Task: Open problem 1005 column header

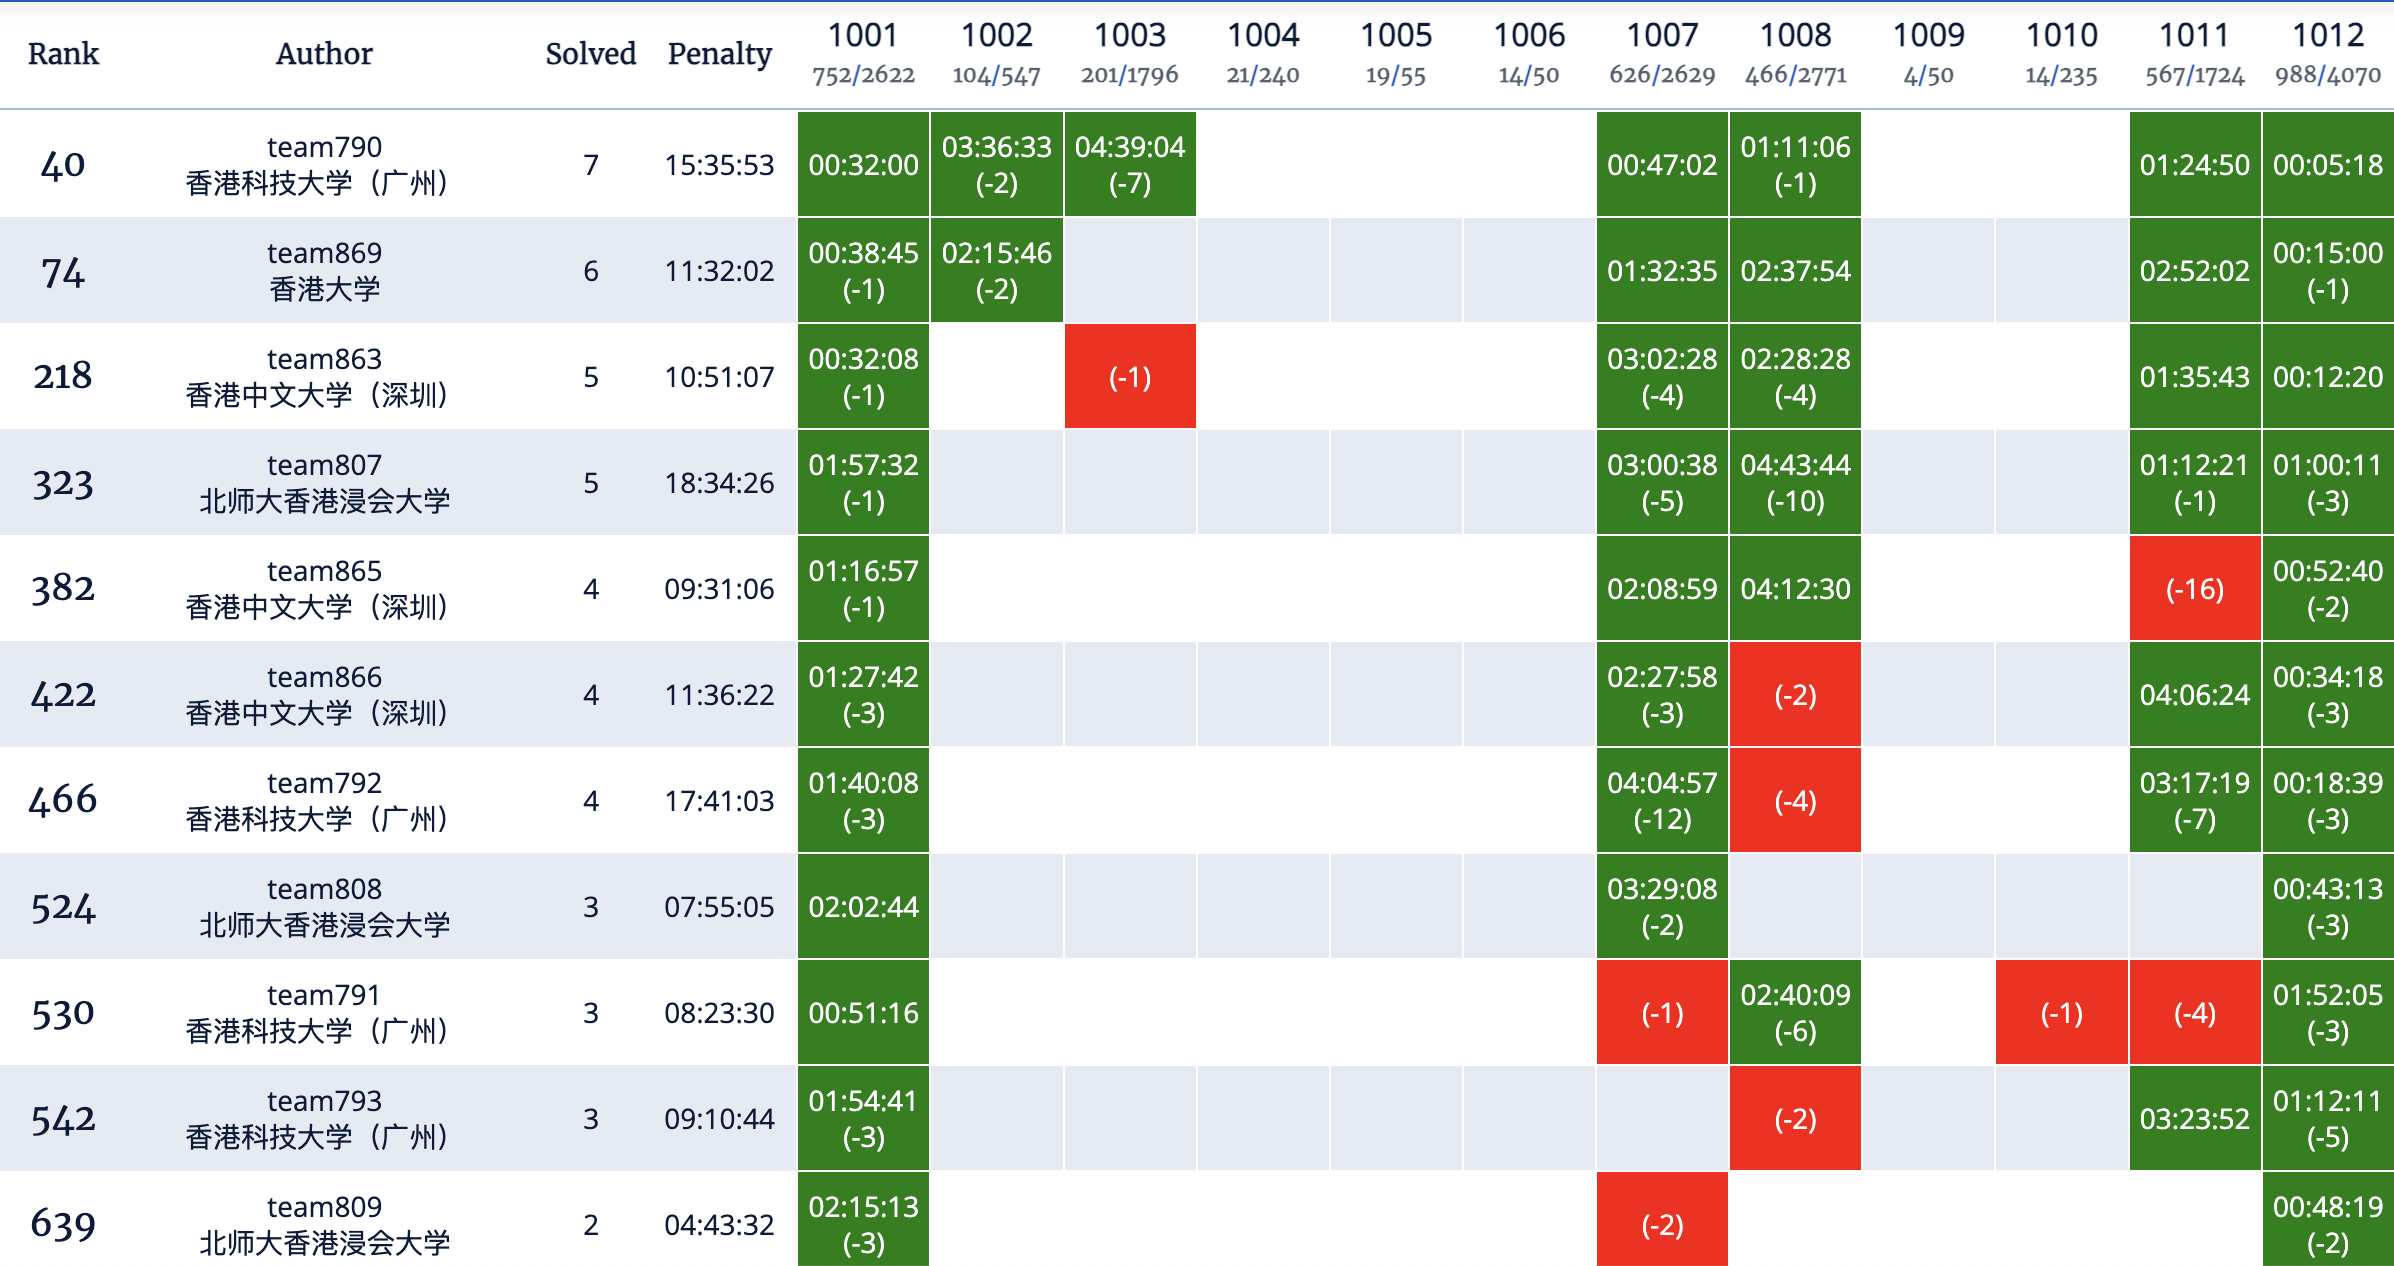Action: pyautogui.click(x=1396, y=54)
